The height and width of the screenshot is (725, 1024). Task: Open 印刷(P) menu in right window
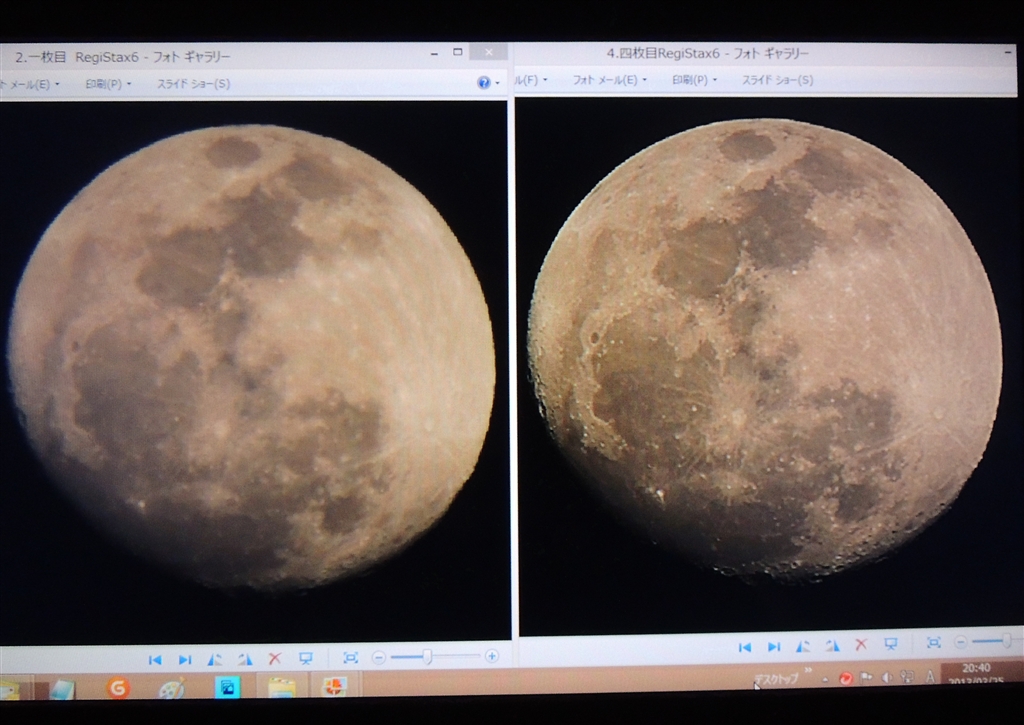click(x=694, y=80)
